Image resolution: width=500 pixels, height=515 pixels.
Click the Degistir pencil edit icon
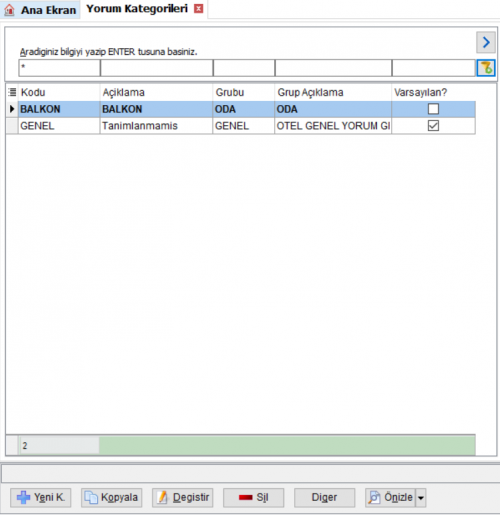pyautogui.click(x=162, y=497)
